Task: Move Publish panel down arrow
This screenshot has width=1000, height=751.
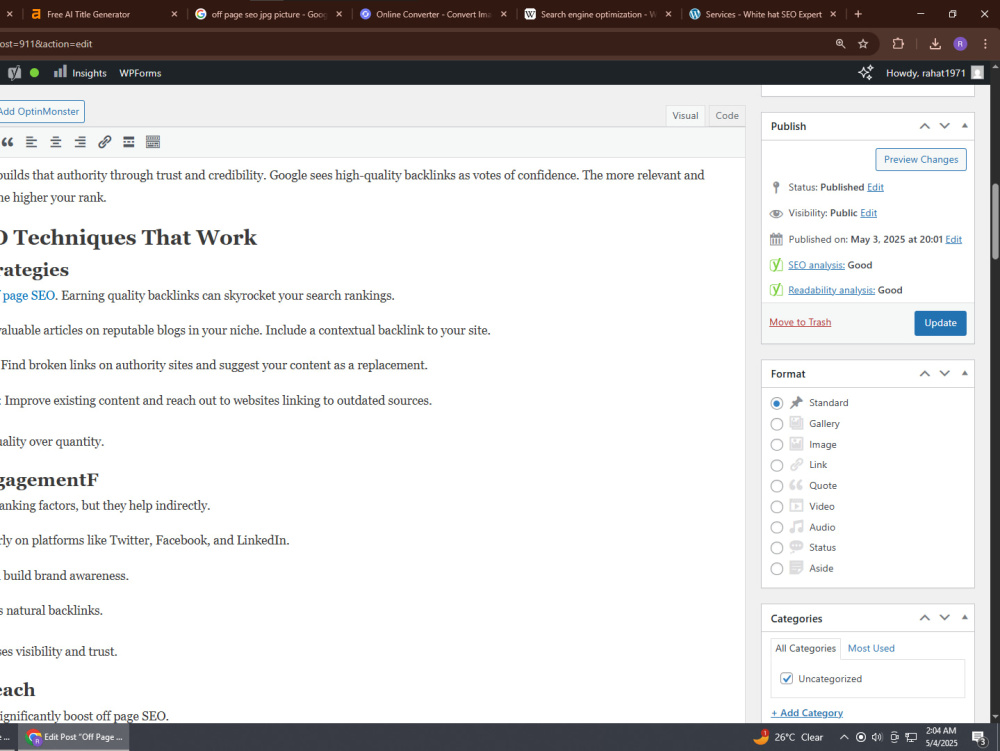Action: click(x=945, y=126)
